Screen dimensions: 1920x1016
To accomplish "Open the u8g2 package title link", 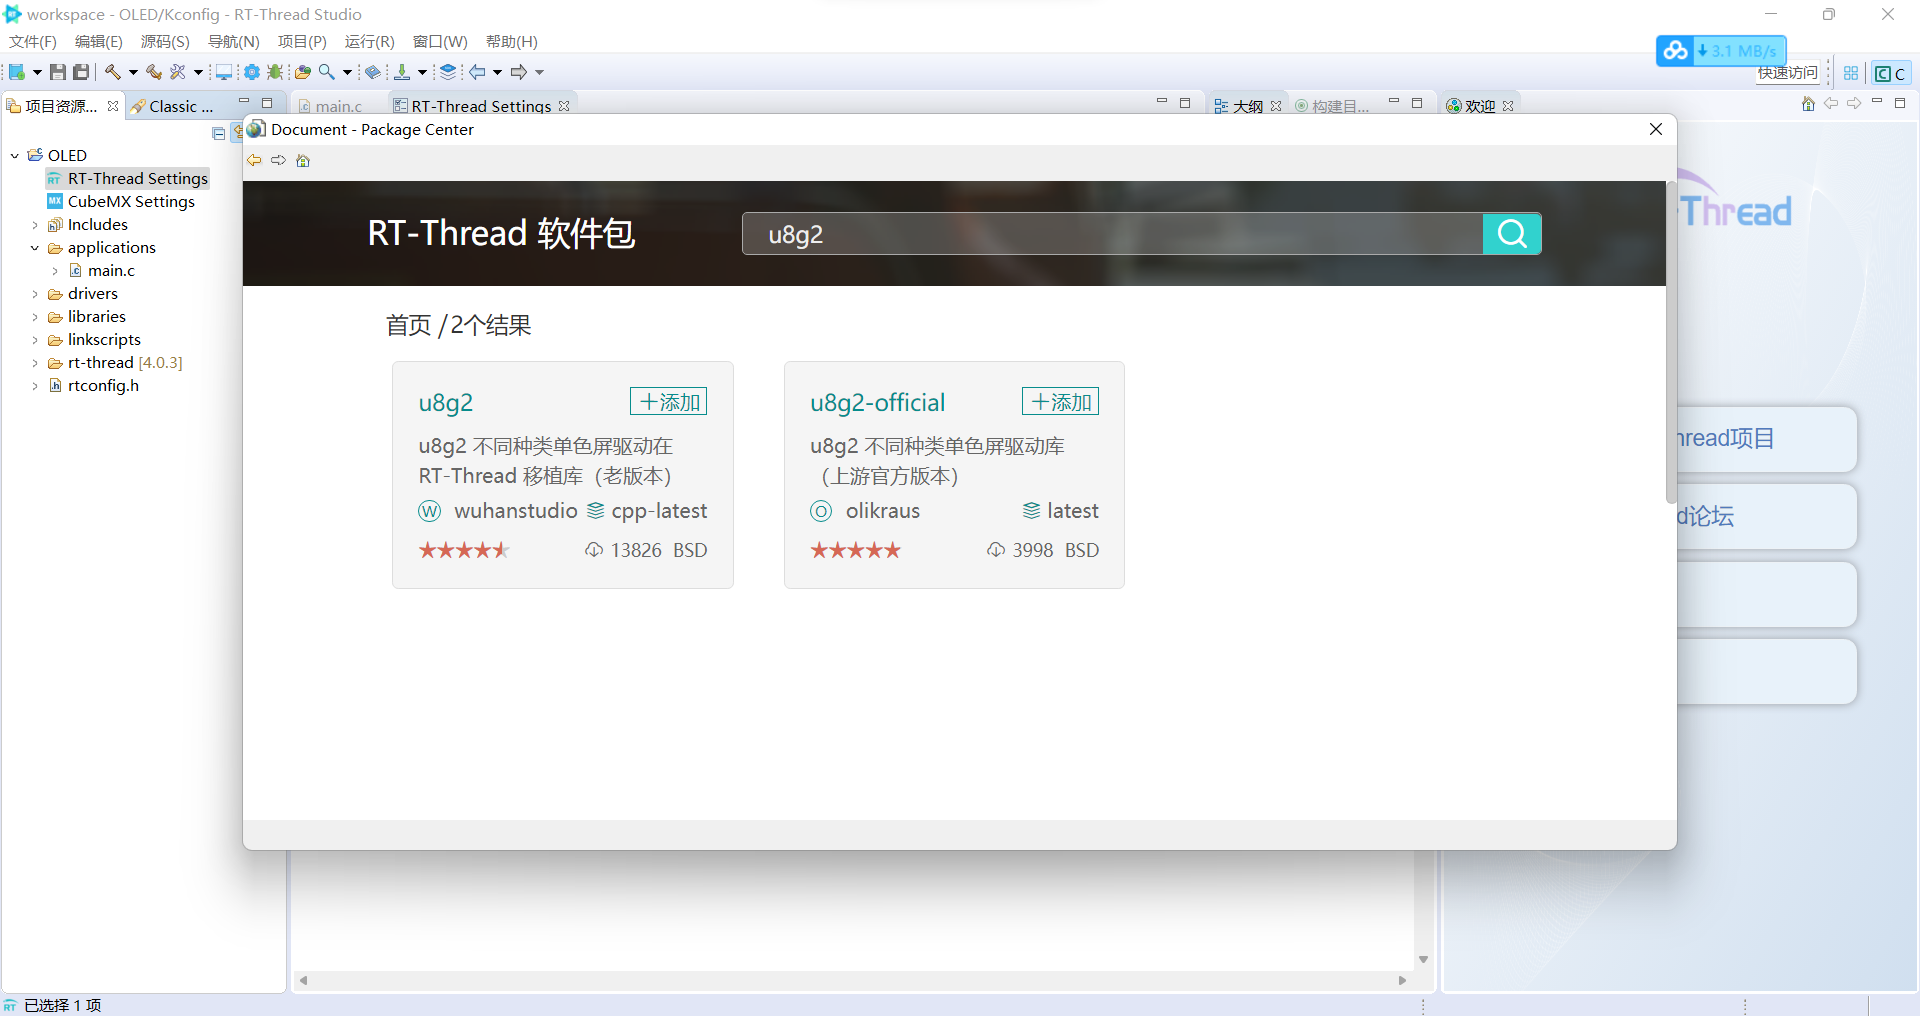I will (446, 403).
